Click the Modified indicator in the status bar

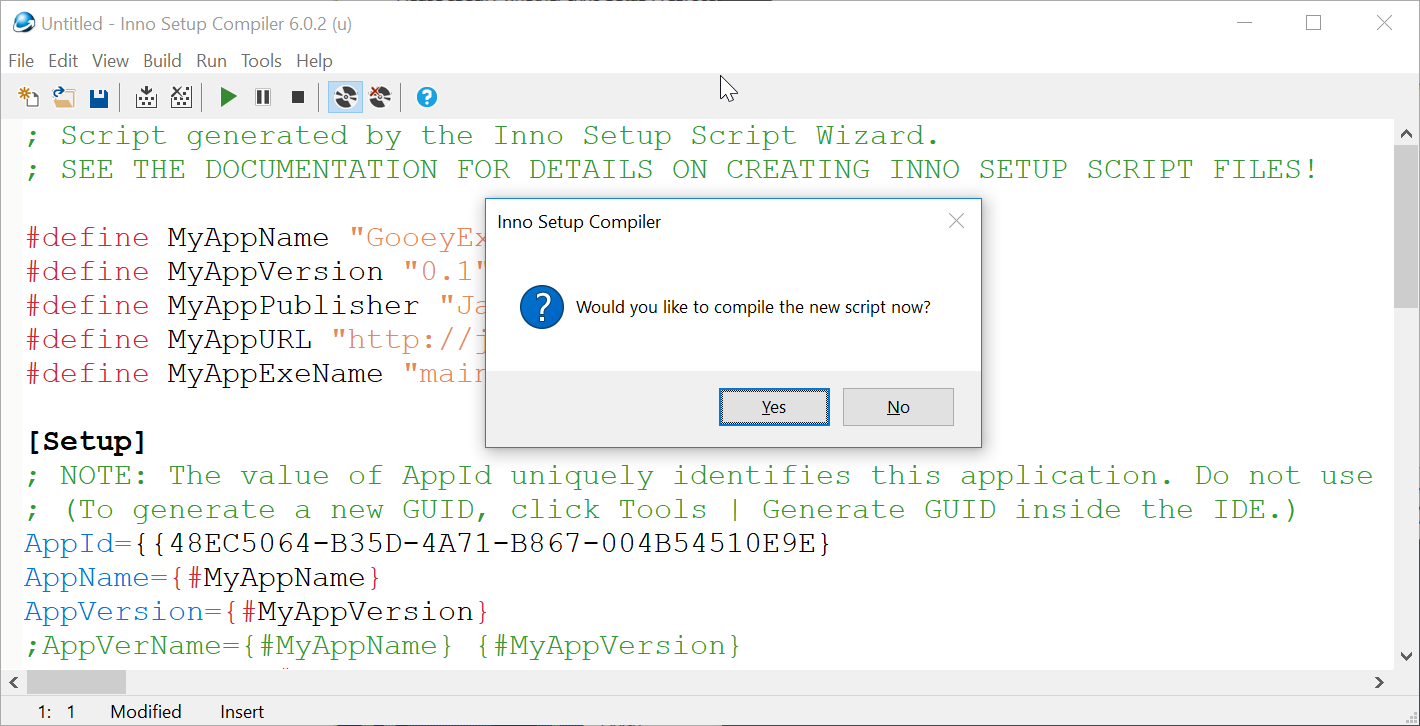tap(146, 712)
